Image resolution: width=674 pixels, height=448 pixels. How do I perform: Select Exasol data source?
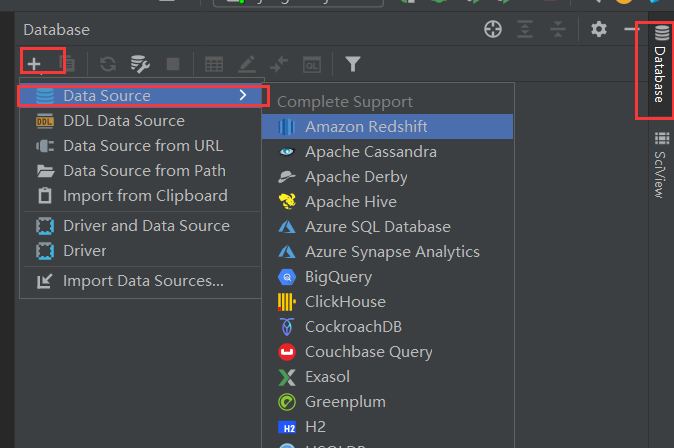387,376
